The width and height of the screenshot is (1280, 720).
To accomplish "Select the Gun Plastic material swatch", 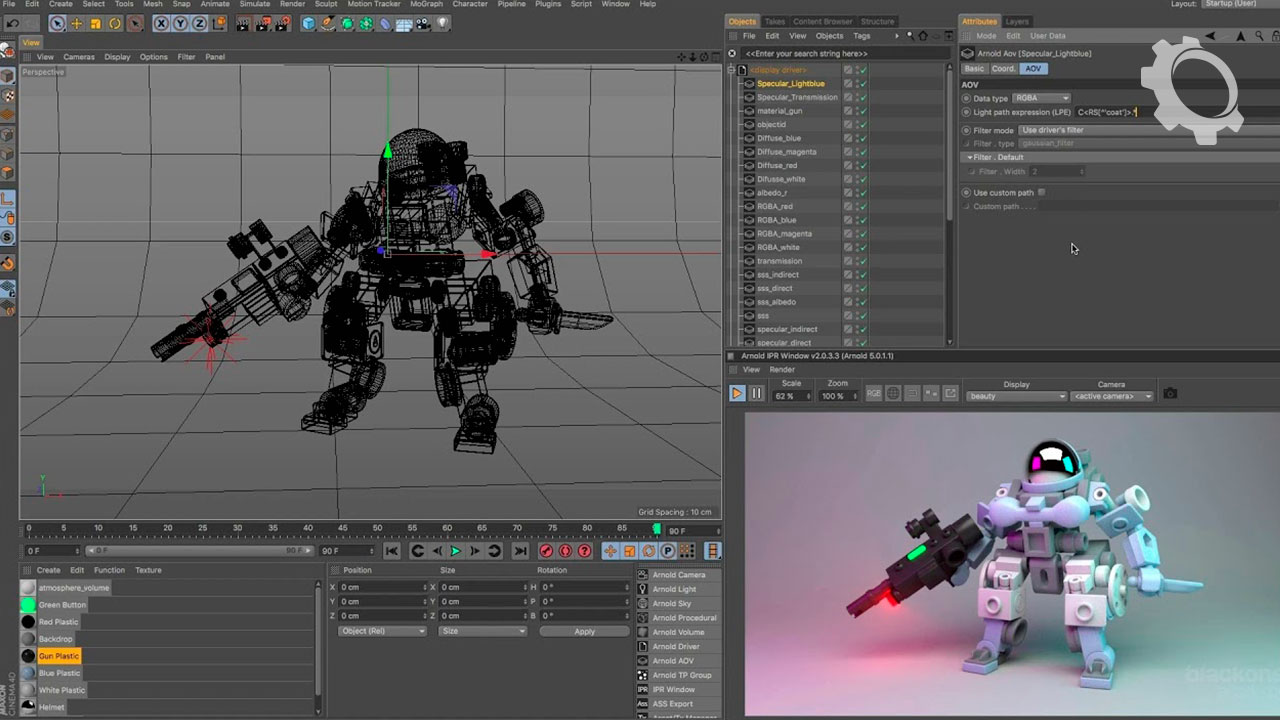I will click(x=28, y=656).
